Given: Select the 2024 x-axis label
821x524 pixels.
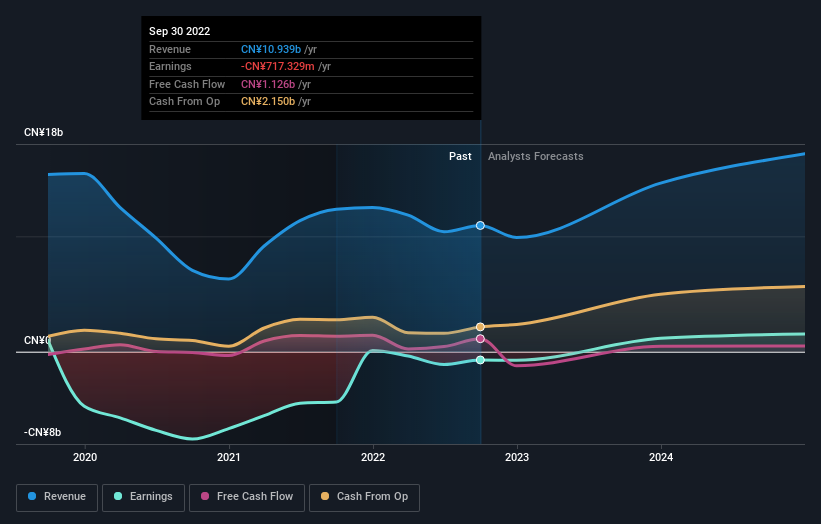Looking at the screenshot, I should (x=661, y=458).
